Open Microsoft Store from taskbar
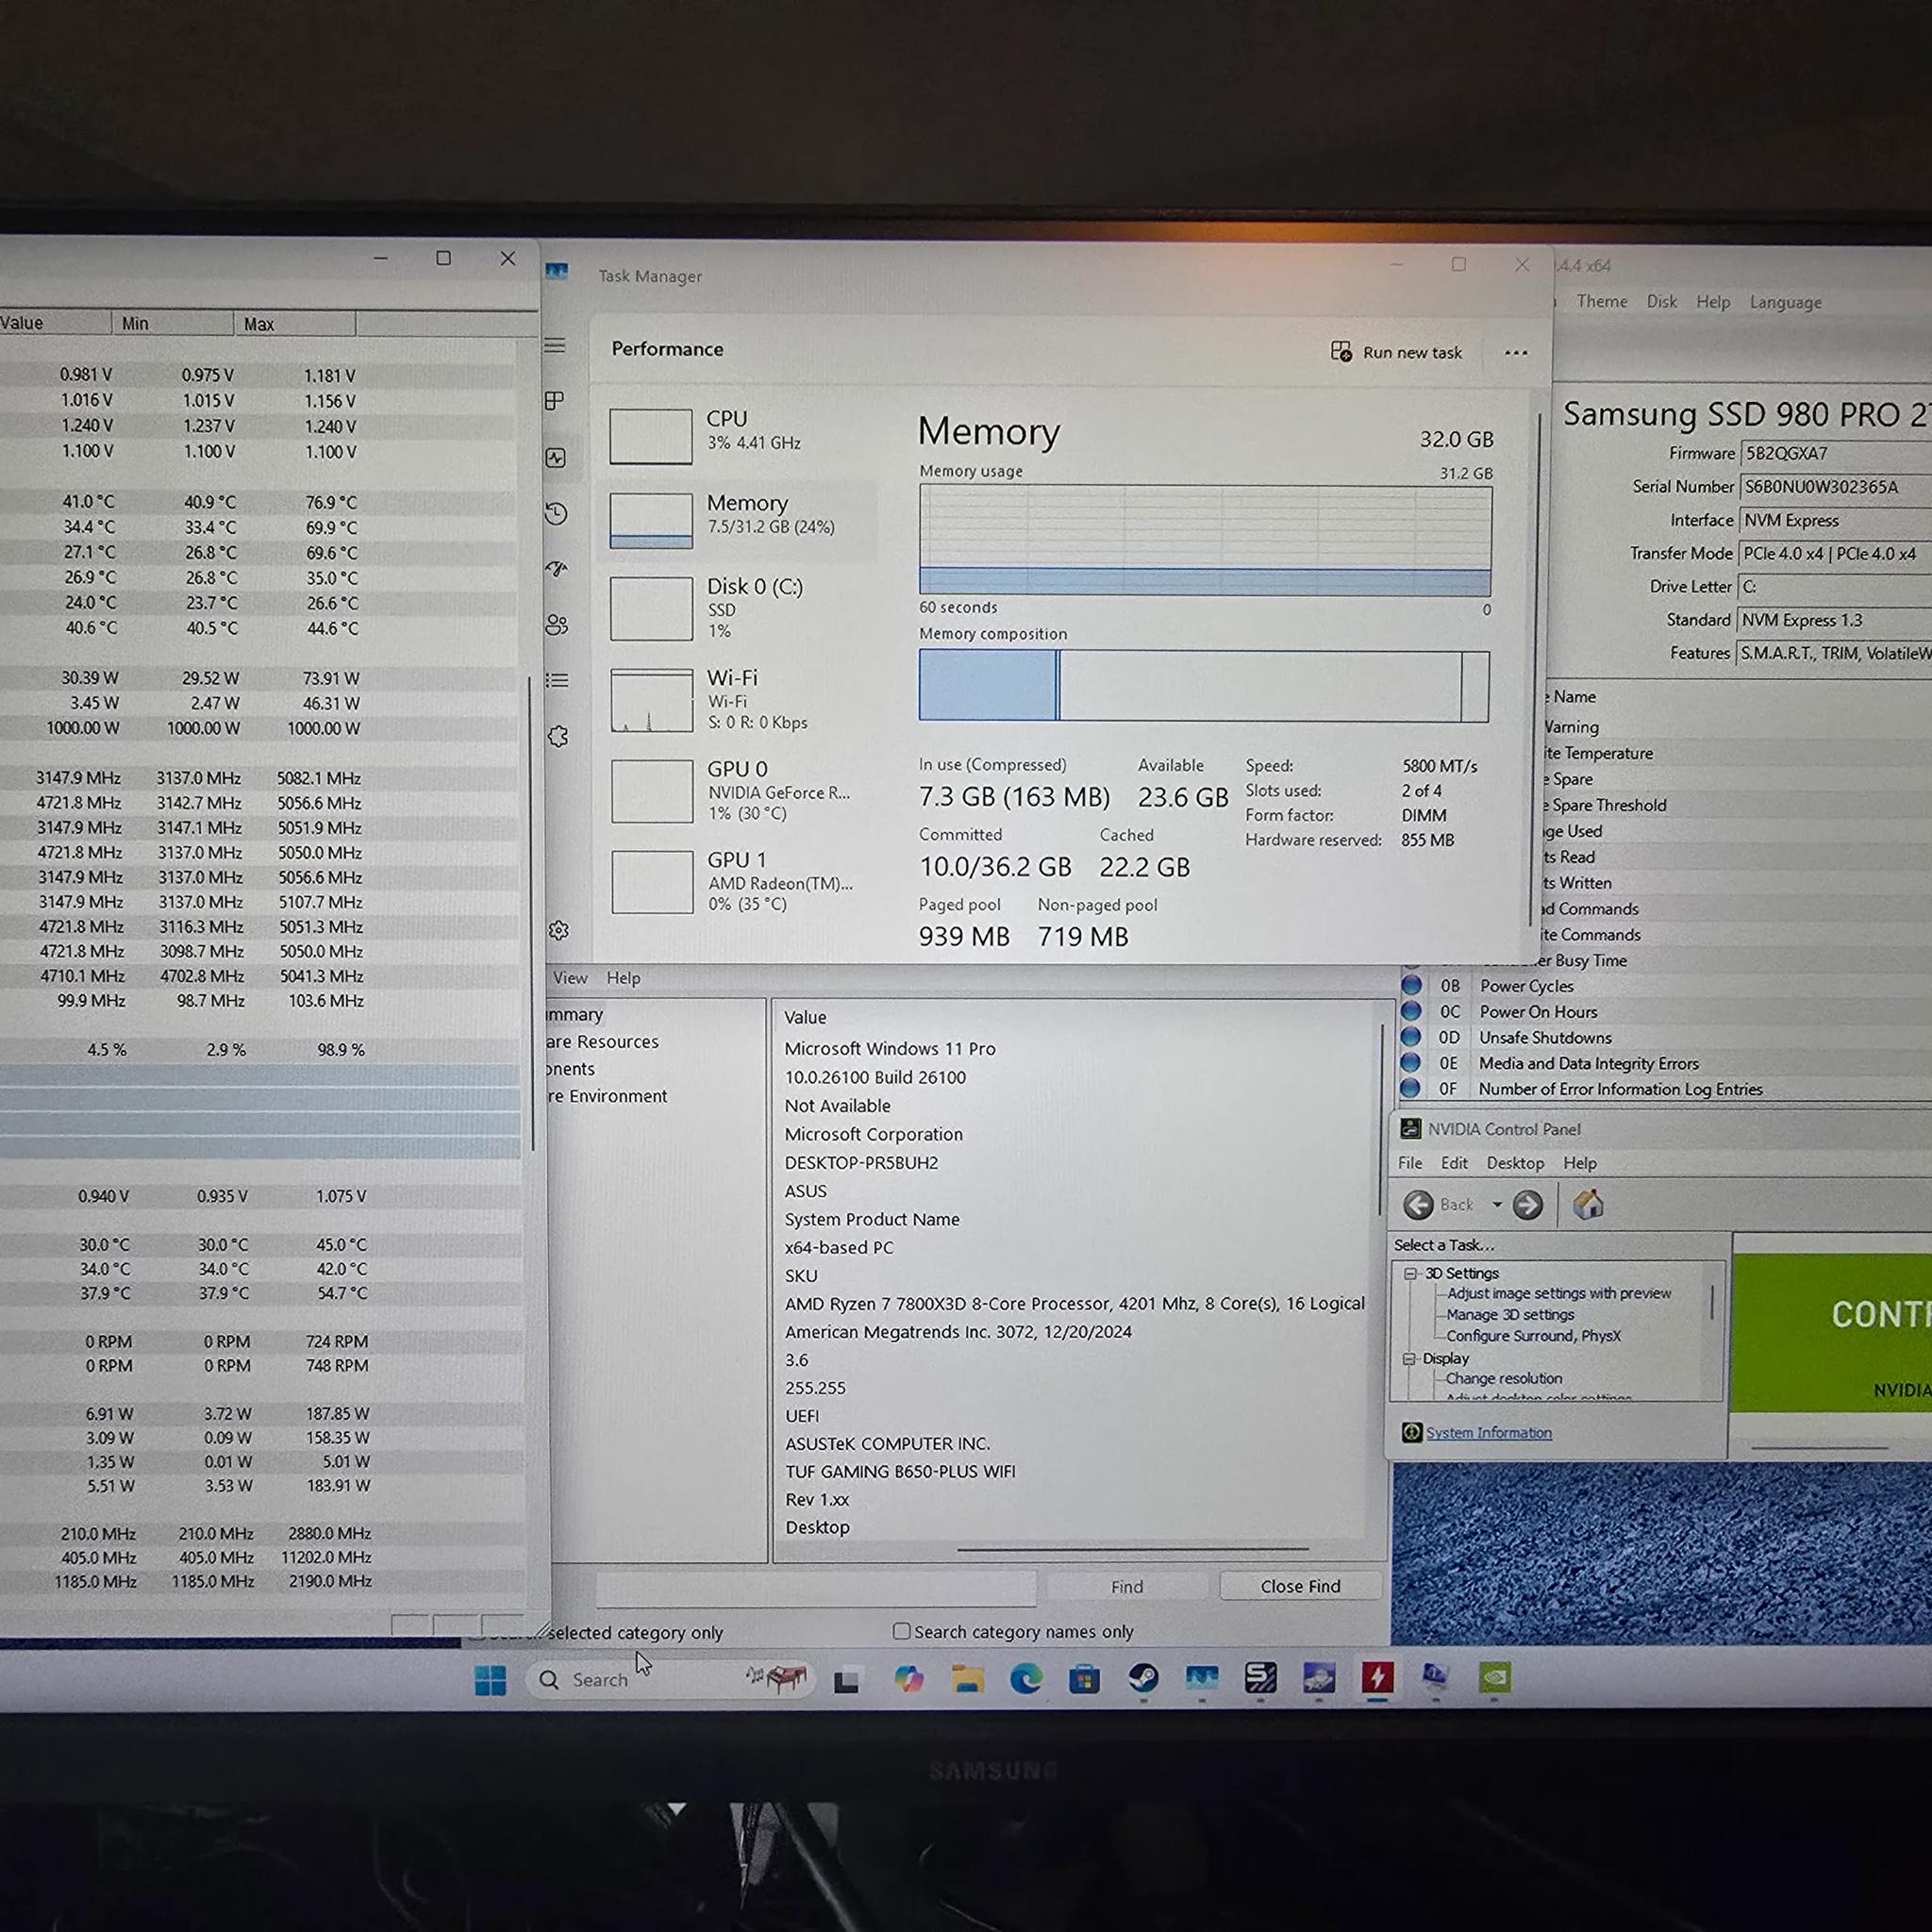The height and width of the screenshot is (1932, 1932). [x=1084, y=1679]
